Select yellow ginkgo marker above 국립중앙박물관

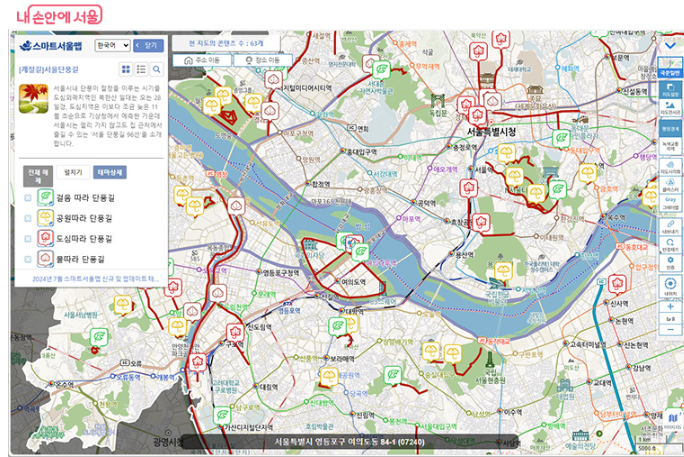point(503,272)
